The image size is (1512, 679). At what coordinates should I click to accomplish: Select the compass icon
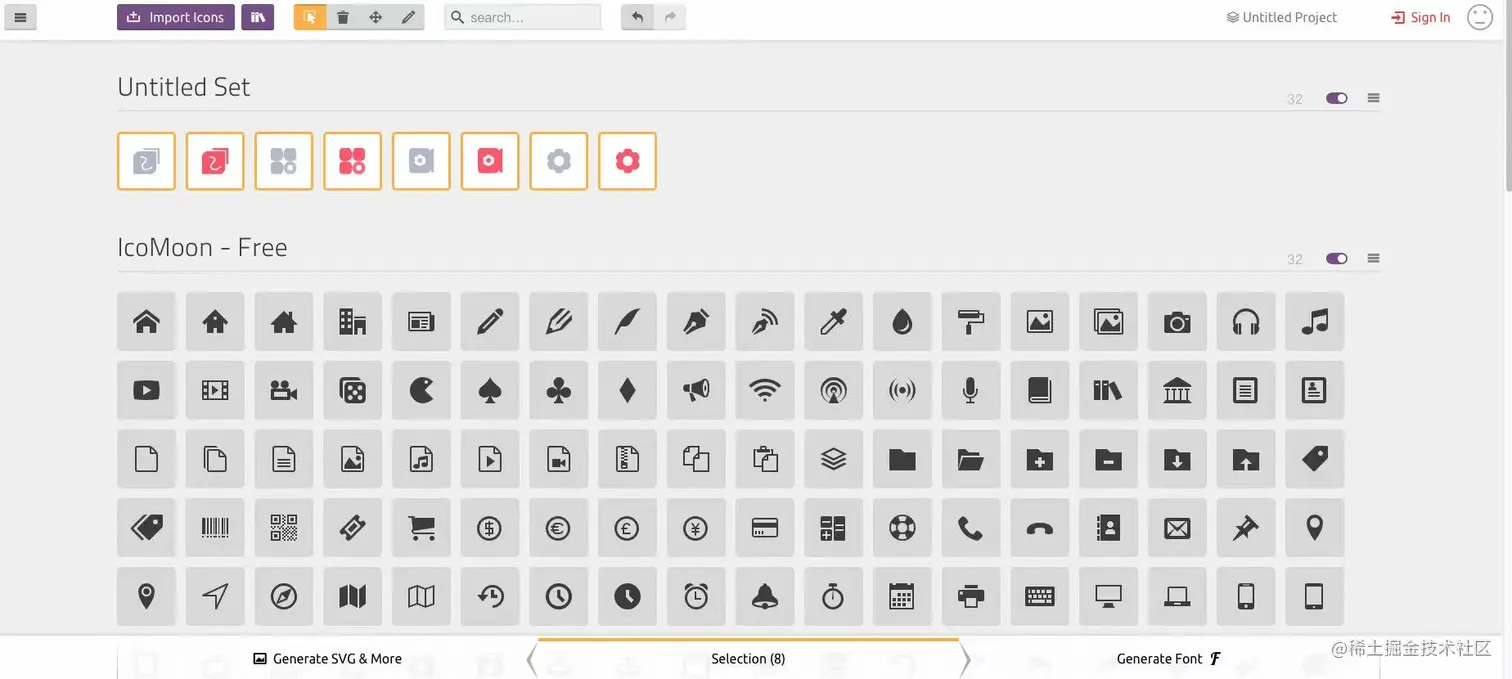pyautogui.click(x=284, y=597)
